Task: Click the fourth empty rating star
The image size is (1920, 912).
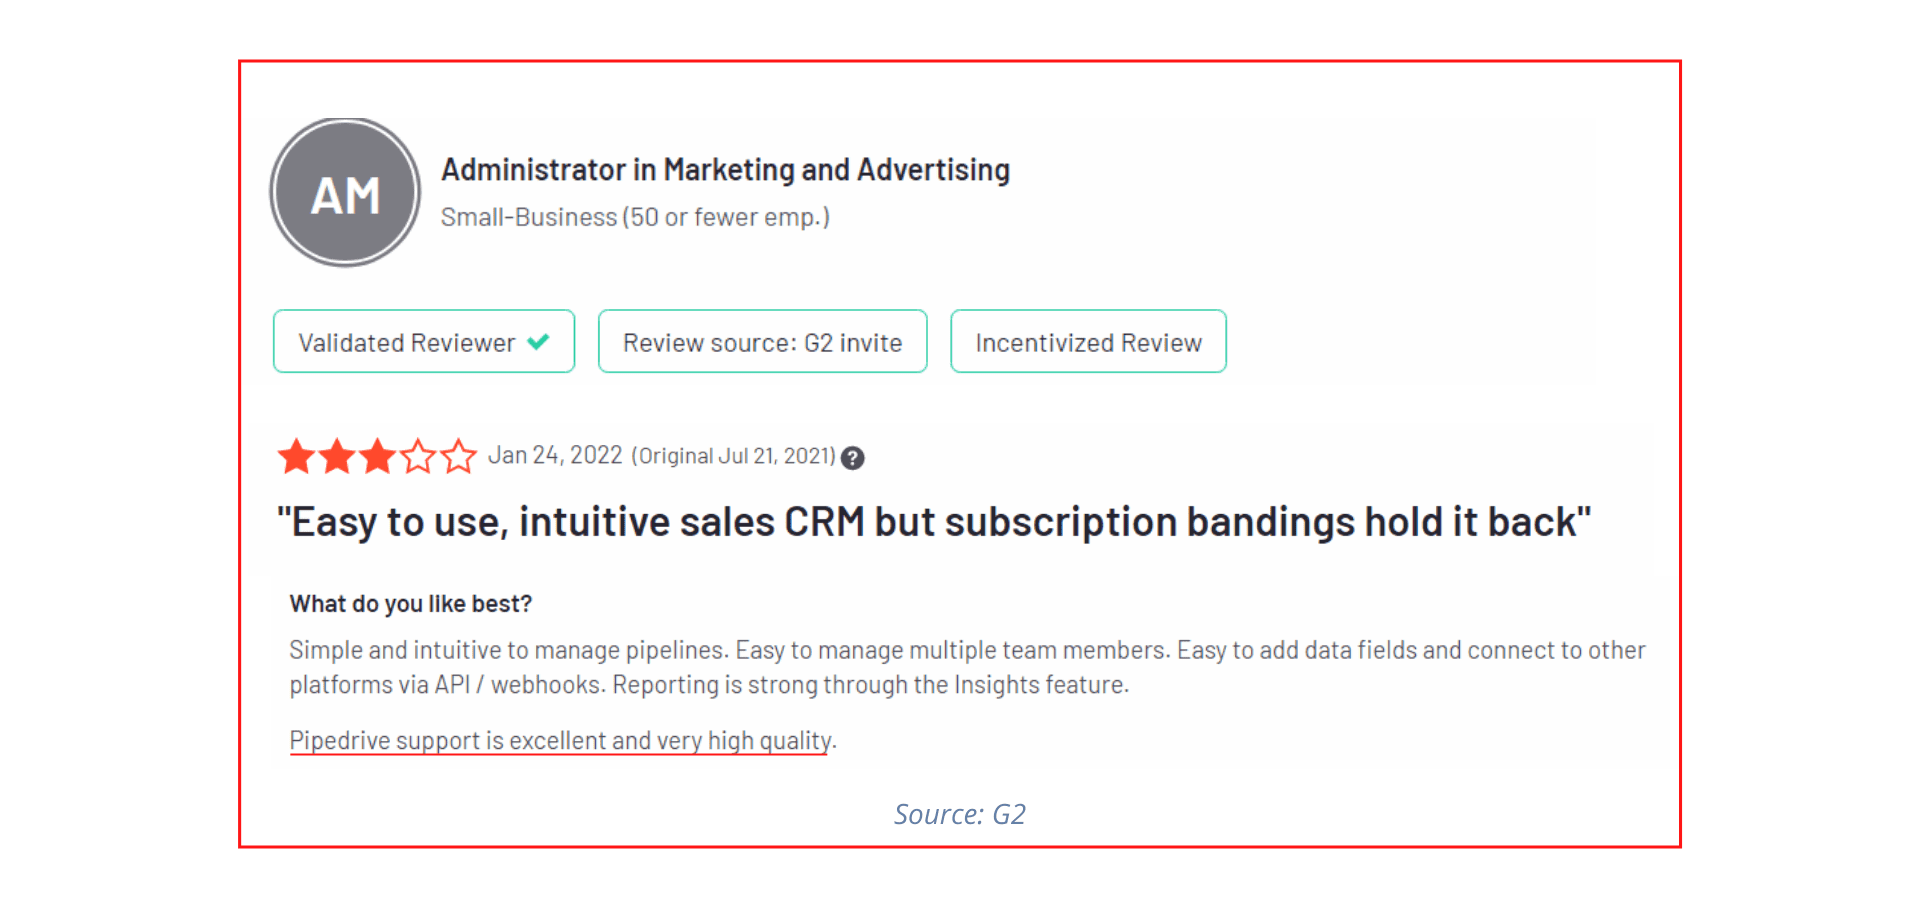Action: click(x=418, y=456)
